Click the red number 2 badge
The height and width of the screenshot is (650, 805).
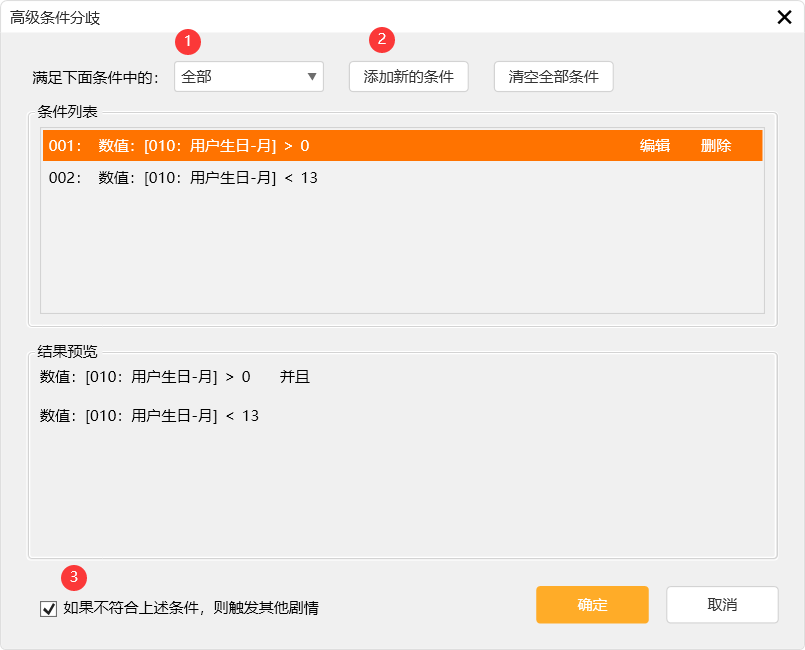pyautogui.click(x=382, y=40)
